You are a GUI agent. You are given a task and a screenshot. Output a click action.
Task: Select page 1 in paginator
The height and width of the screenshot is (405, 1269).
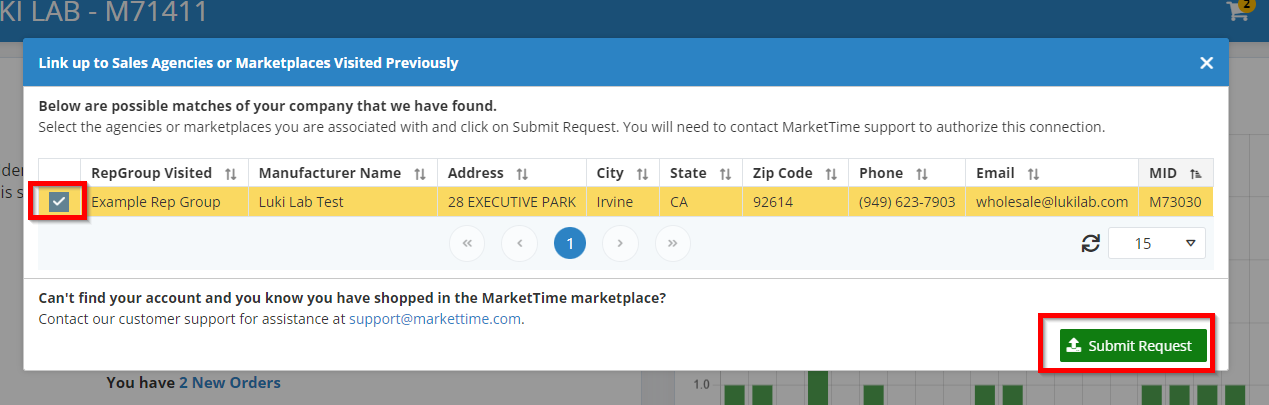point(570,243)
